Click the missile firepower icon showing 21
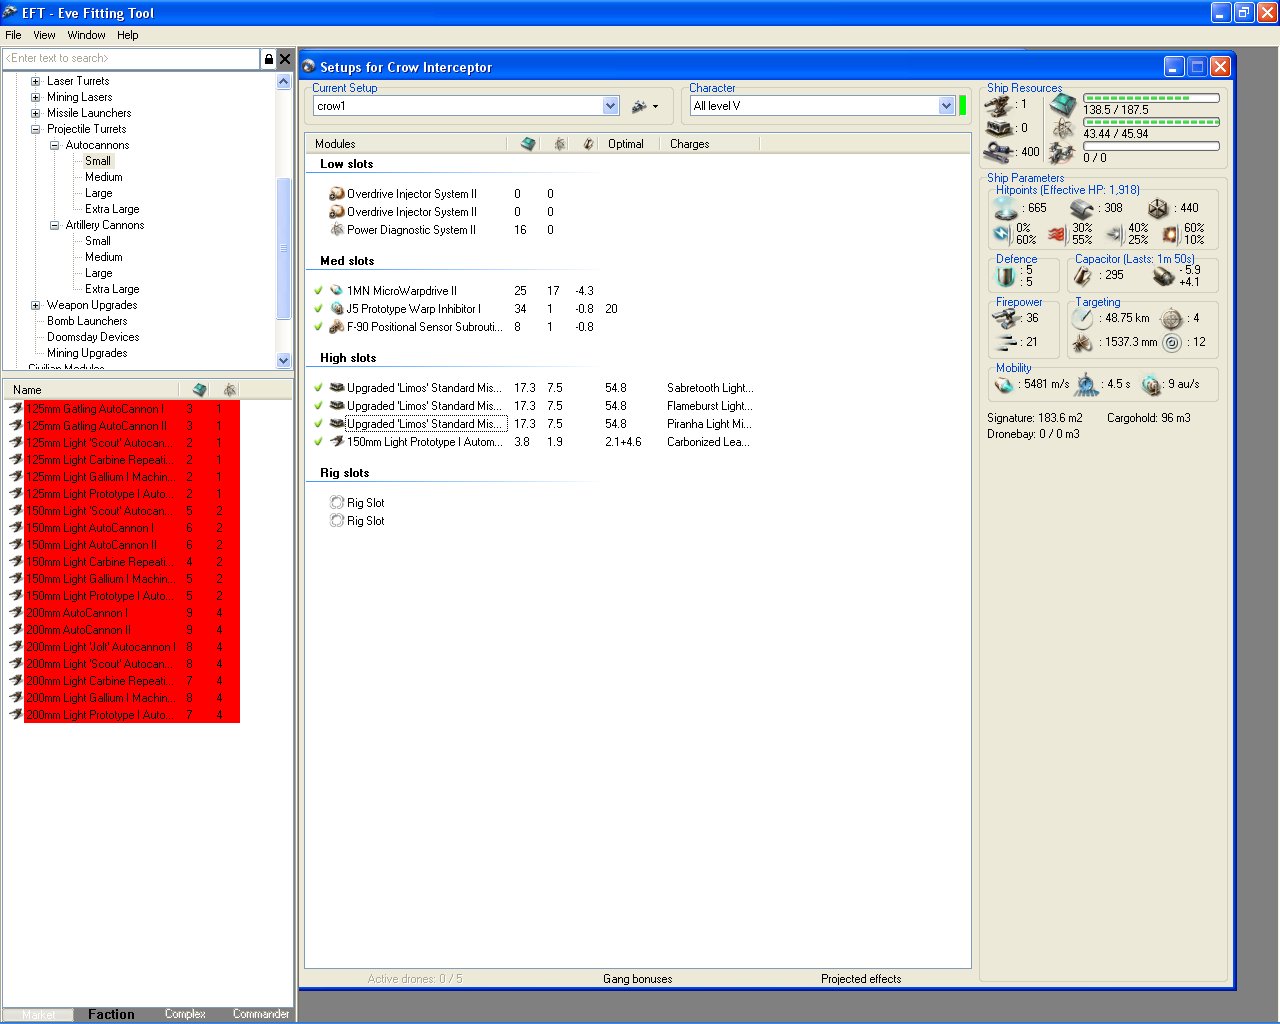1280x1024 pixels. [x=1006, y=343]
